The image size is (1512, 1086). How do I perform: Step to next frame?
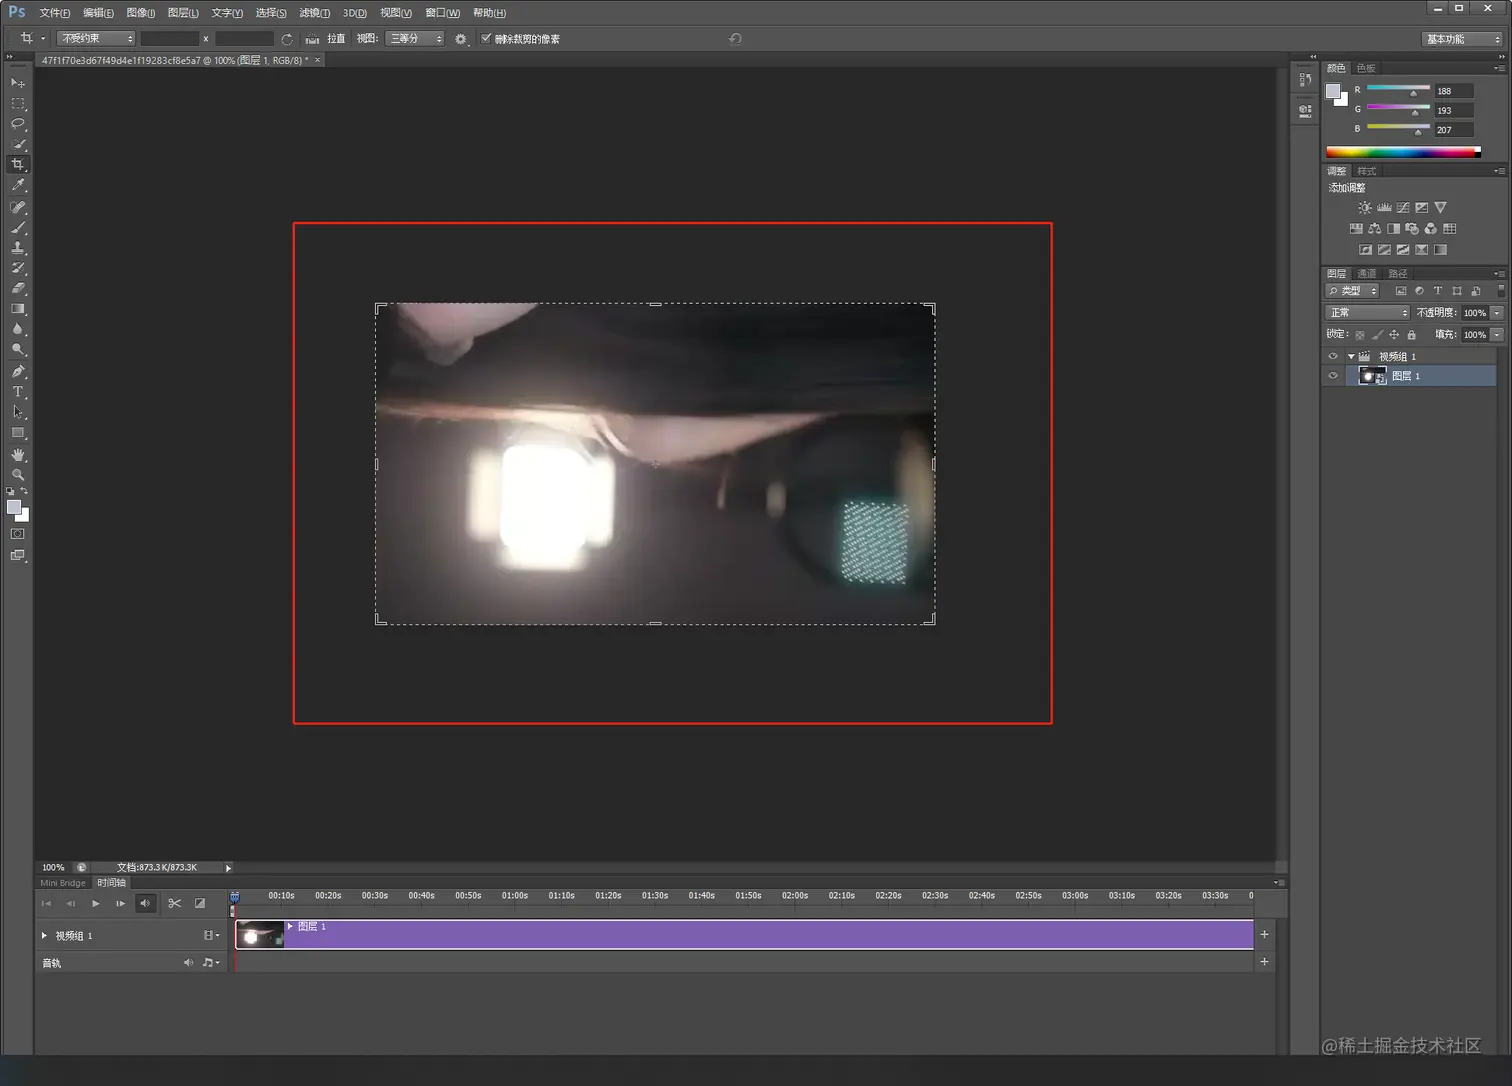pos(121,903)
